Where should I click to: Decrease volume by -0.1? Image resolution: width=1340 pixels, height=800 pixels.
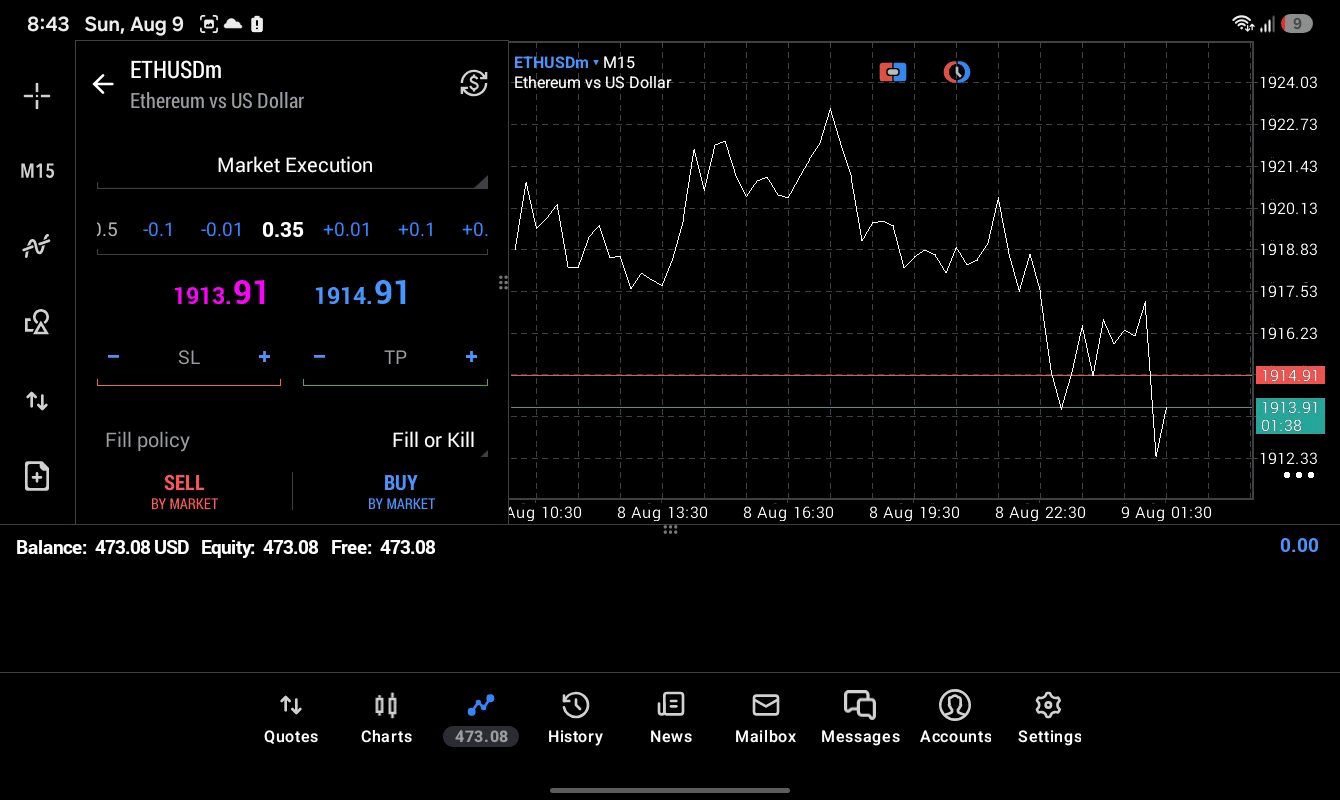(x=158, y=230)
